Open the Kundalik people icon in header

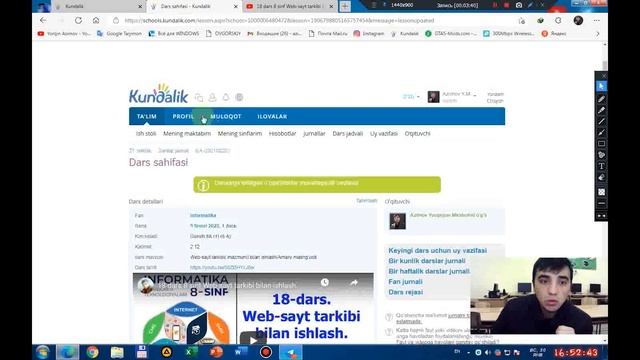(x=212, y=97)
